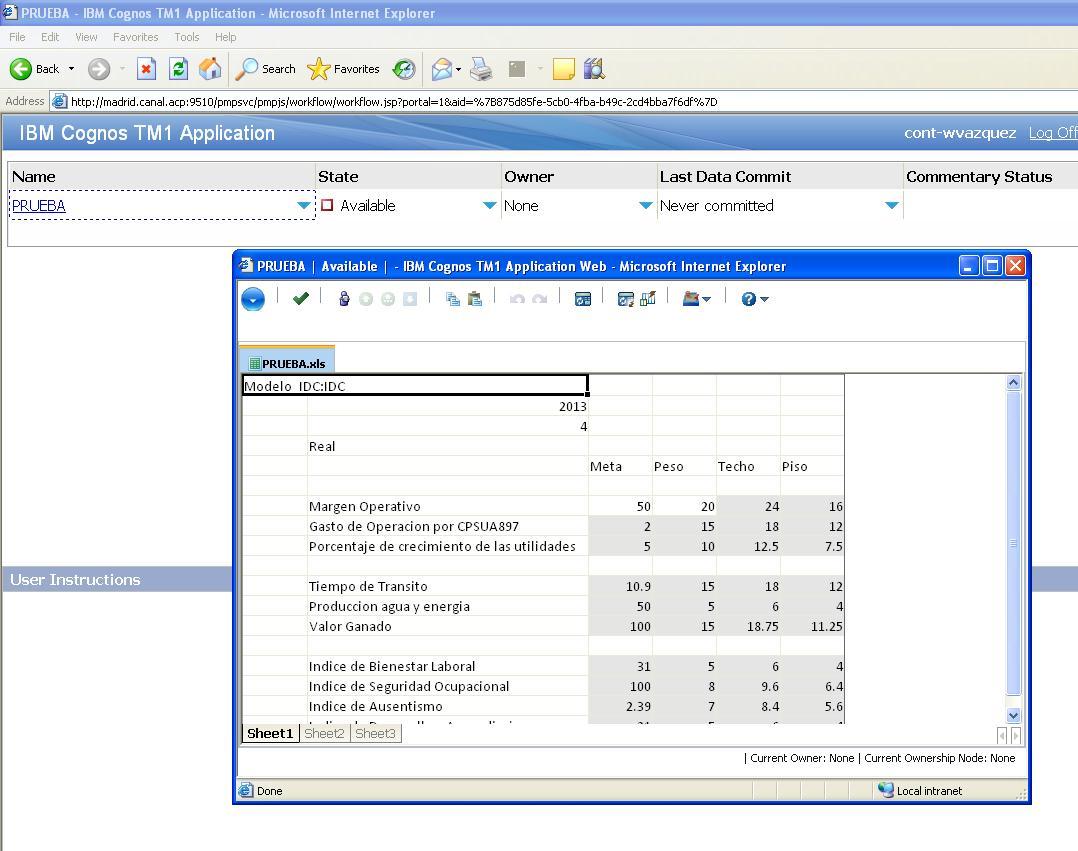This screenshot has width=1078, height=851.
Task: Click the Favorites star icon
Action: tap(318, 69)
